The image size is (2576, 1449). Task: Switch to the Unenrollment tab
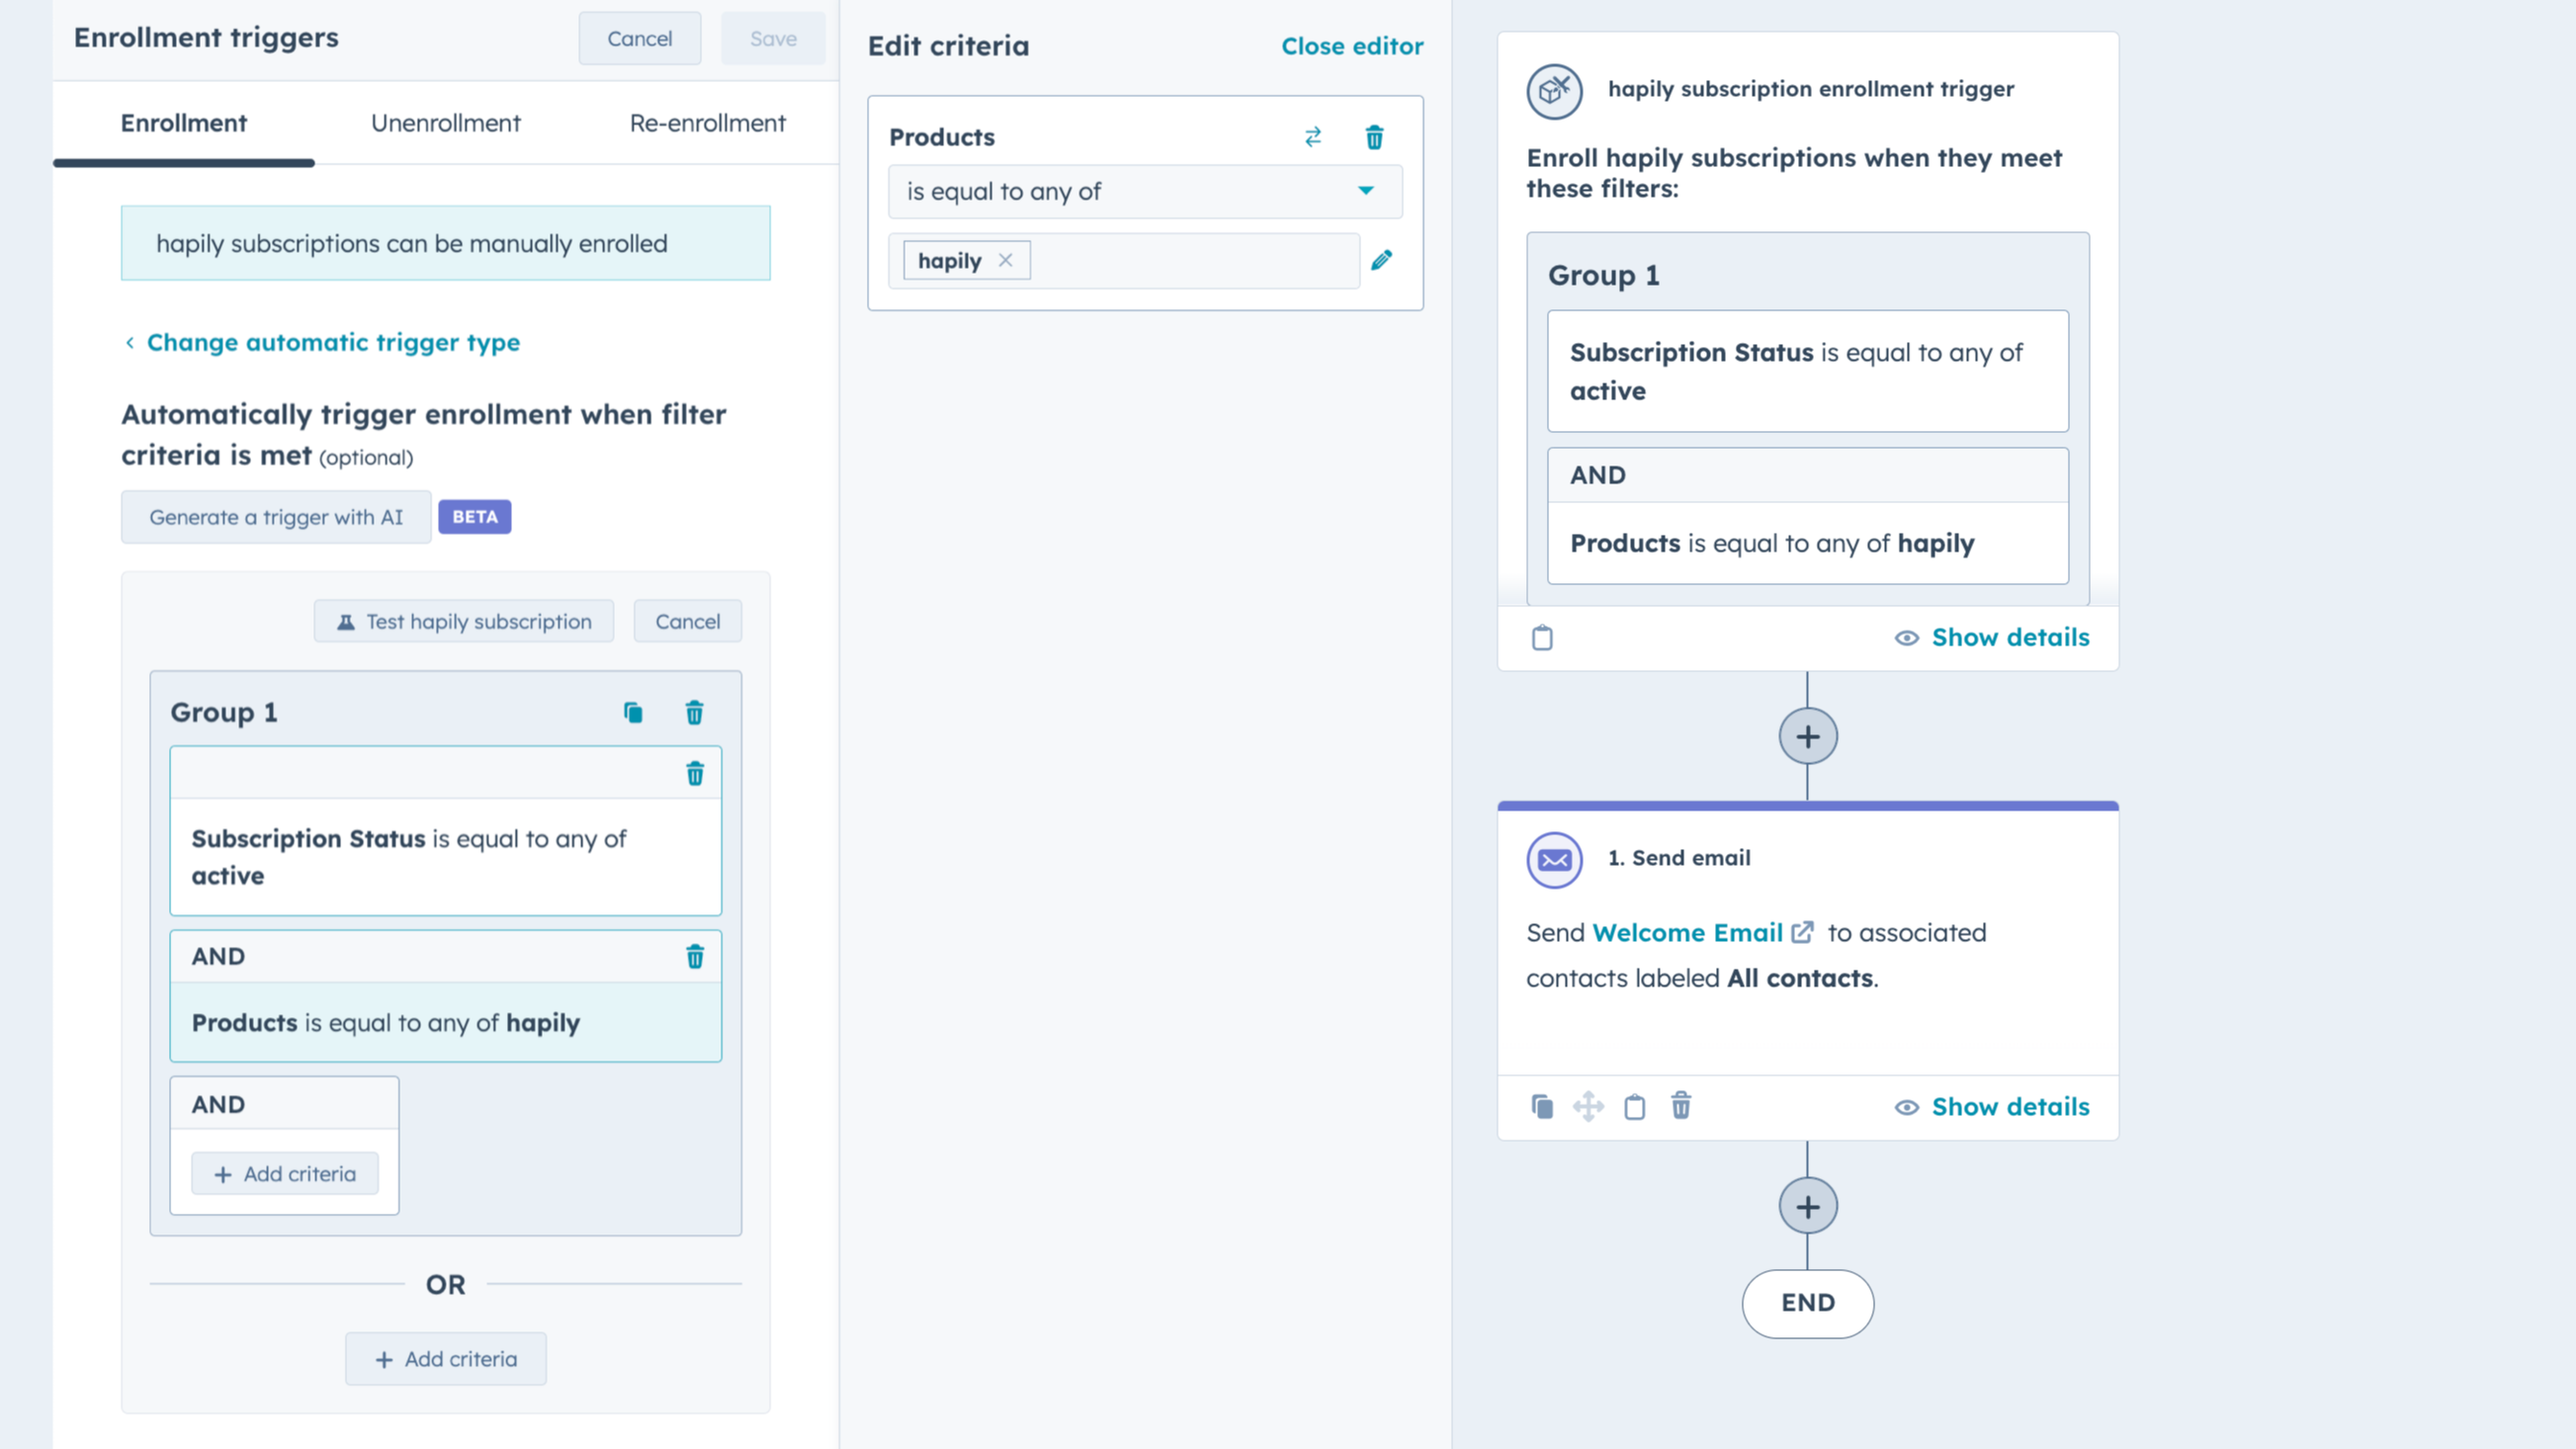click(445, 123)
